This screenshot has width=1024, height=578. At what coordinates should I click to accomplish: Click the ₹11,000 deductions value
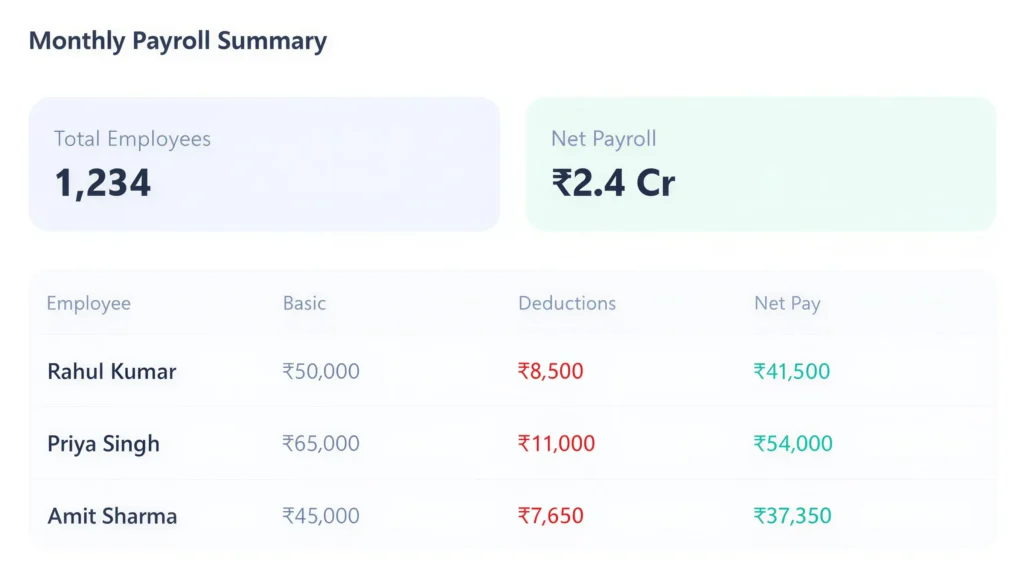(556, 443)
